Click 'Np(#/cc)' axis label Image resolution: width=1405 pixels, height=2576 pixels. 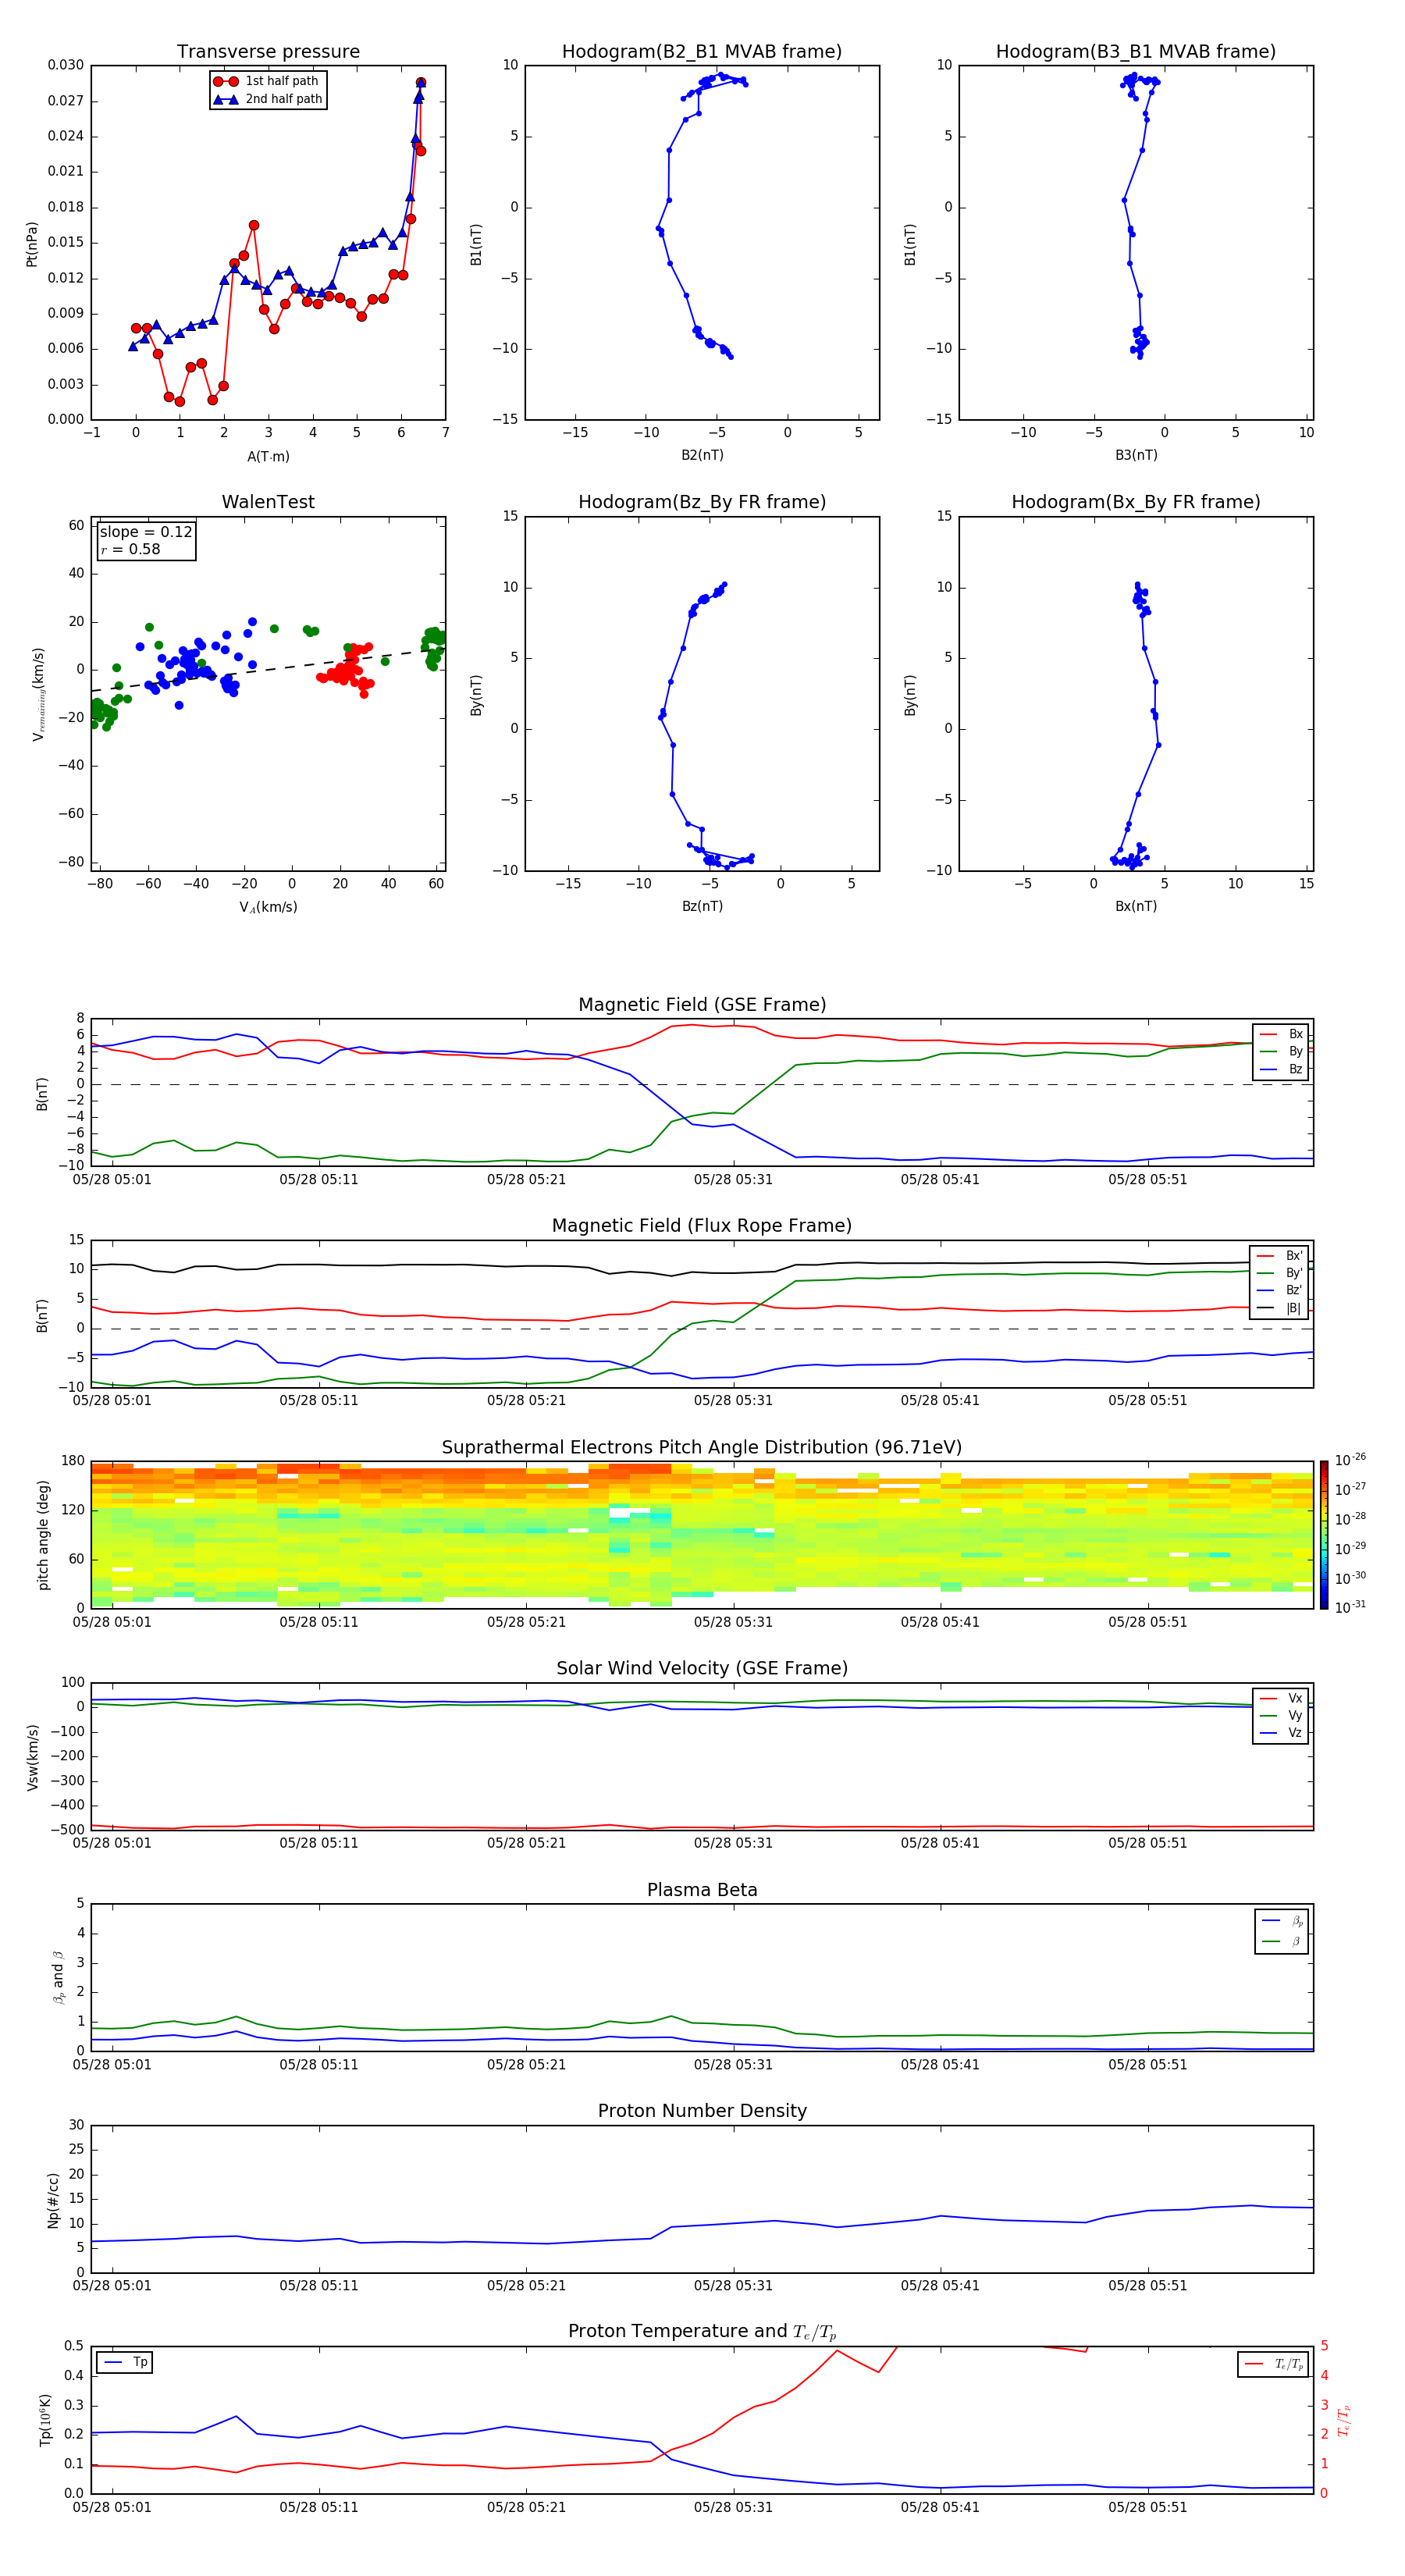point(53,2200)
